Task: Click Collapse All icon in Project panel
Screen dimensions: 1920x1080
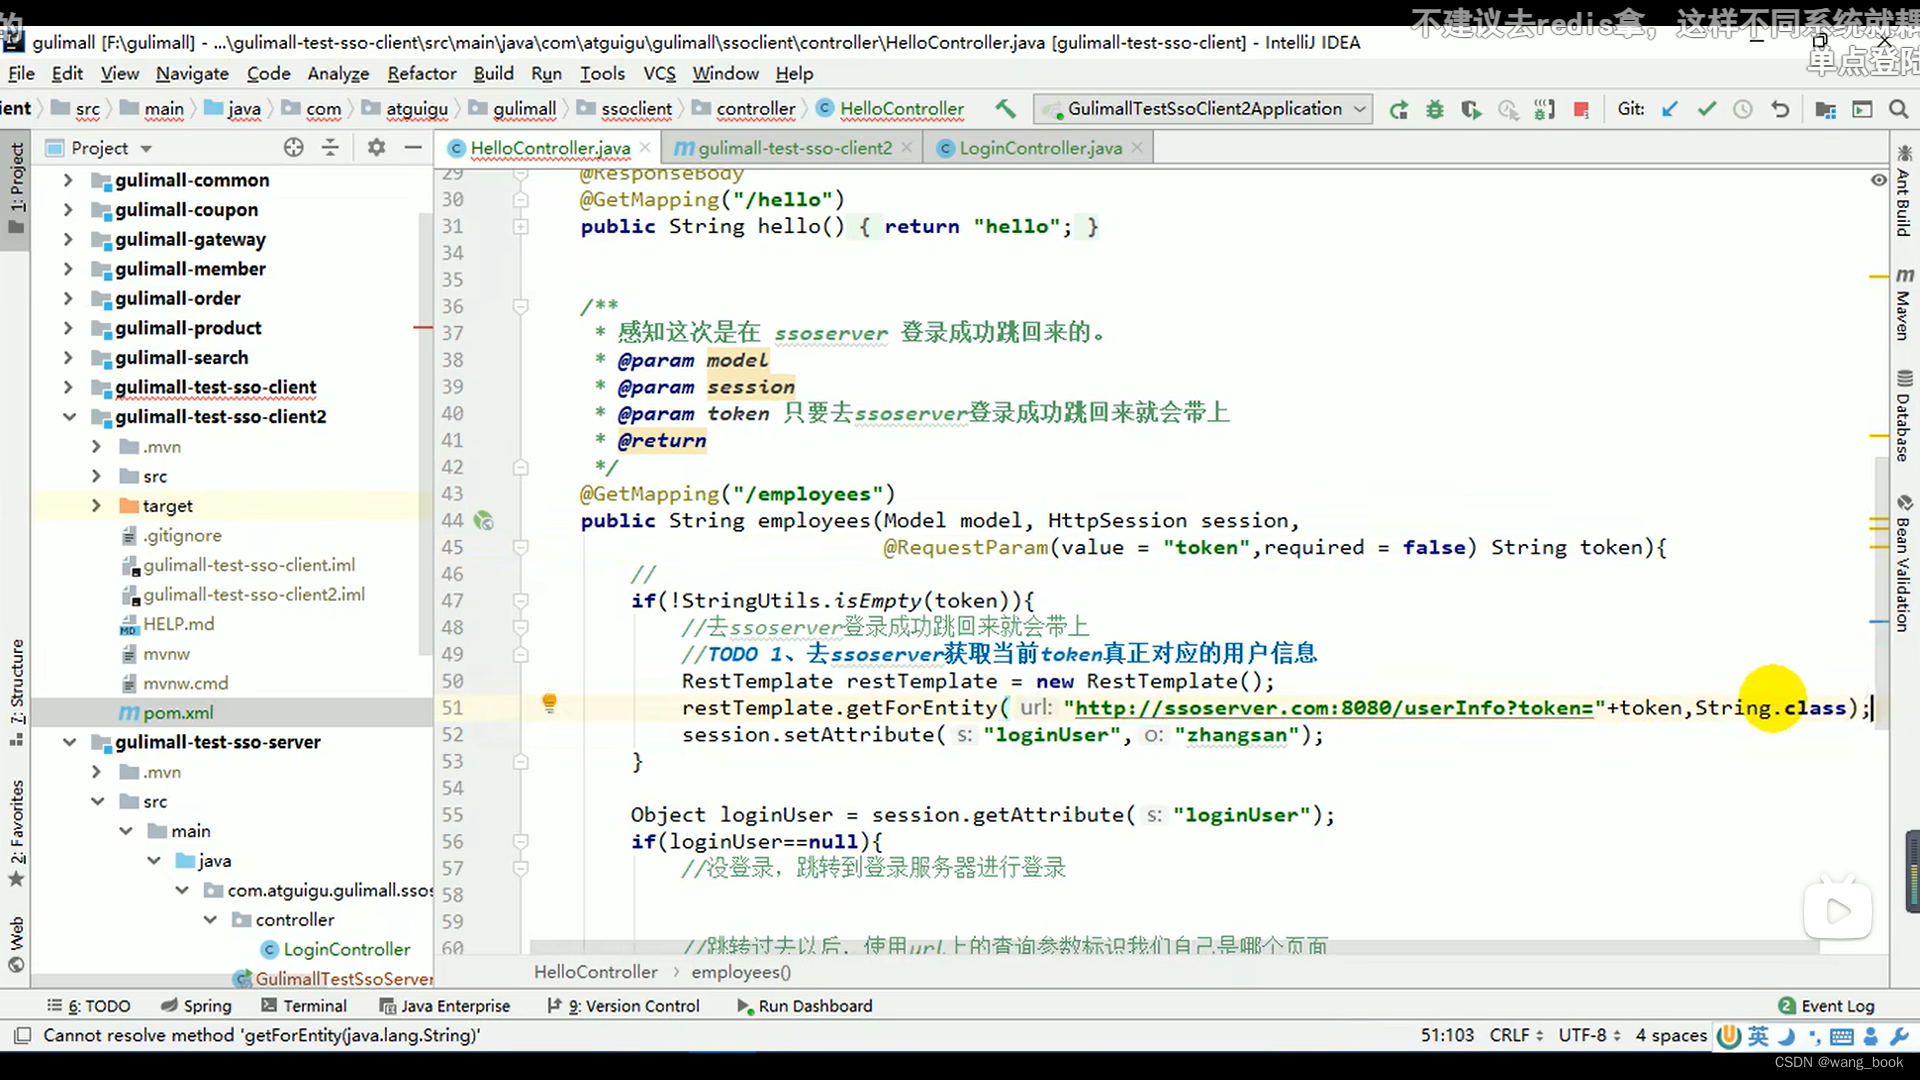Action: click(330, 148)
